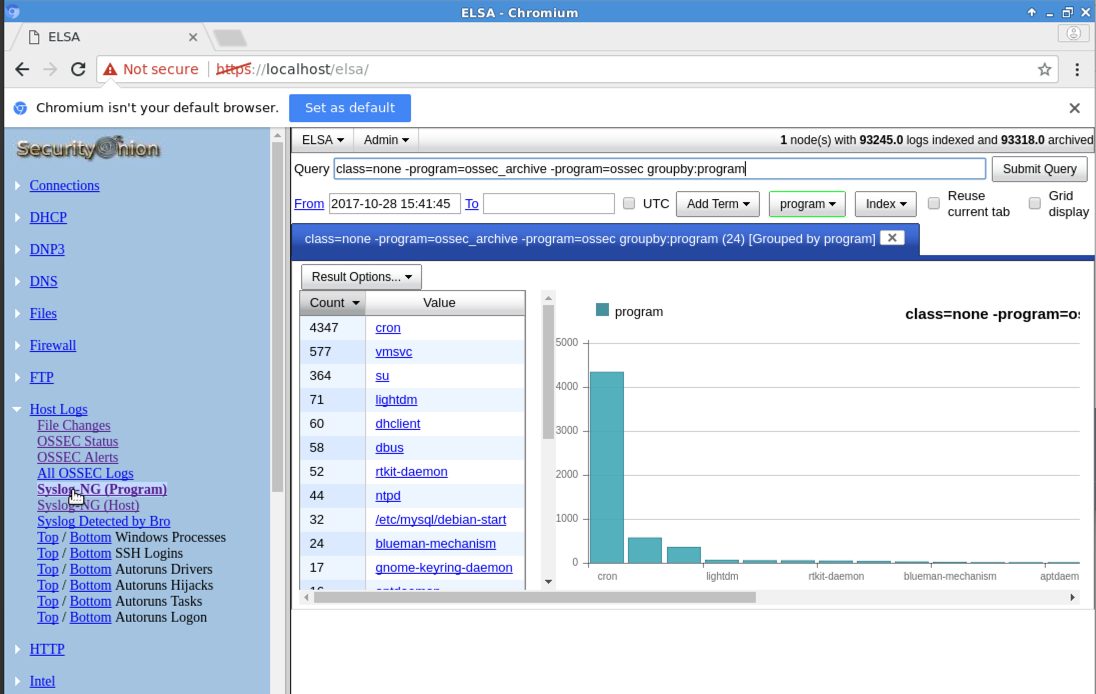The height and width of the screenshot is (694, 1096).
Task: Expand the Result Options dropdown
Action: click(x=361, y=277)
